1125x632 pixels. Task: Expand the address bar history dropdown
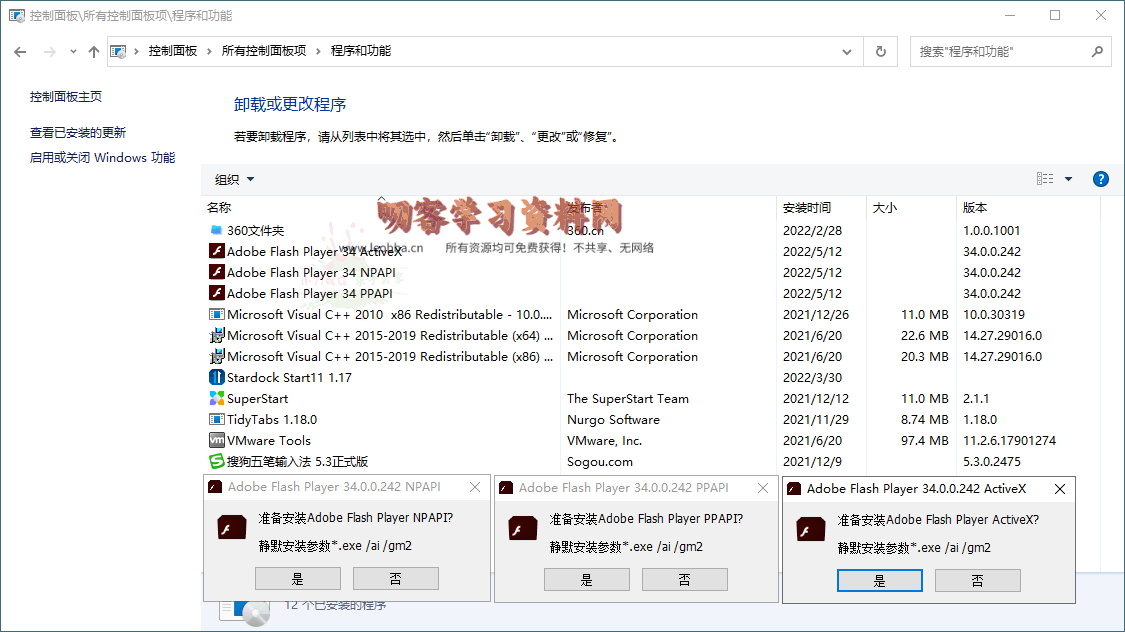click(847, 51)
